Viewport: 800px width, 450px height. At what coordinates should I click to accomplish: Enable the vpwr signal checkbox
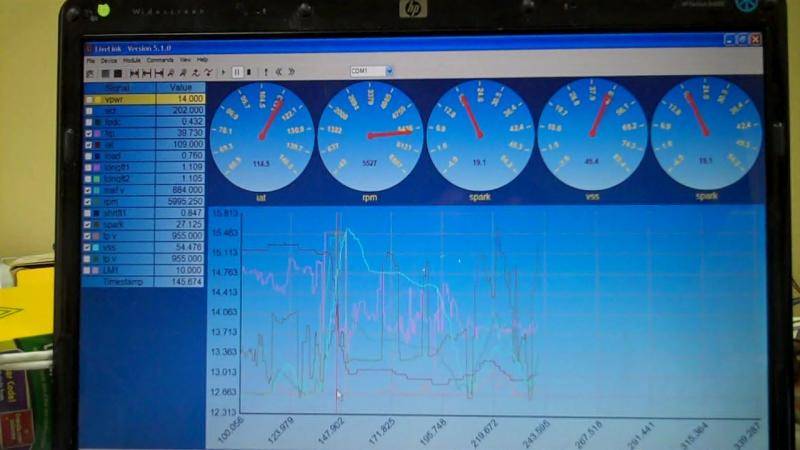point(90,100)
